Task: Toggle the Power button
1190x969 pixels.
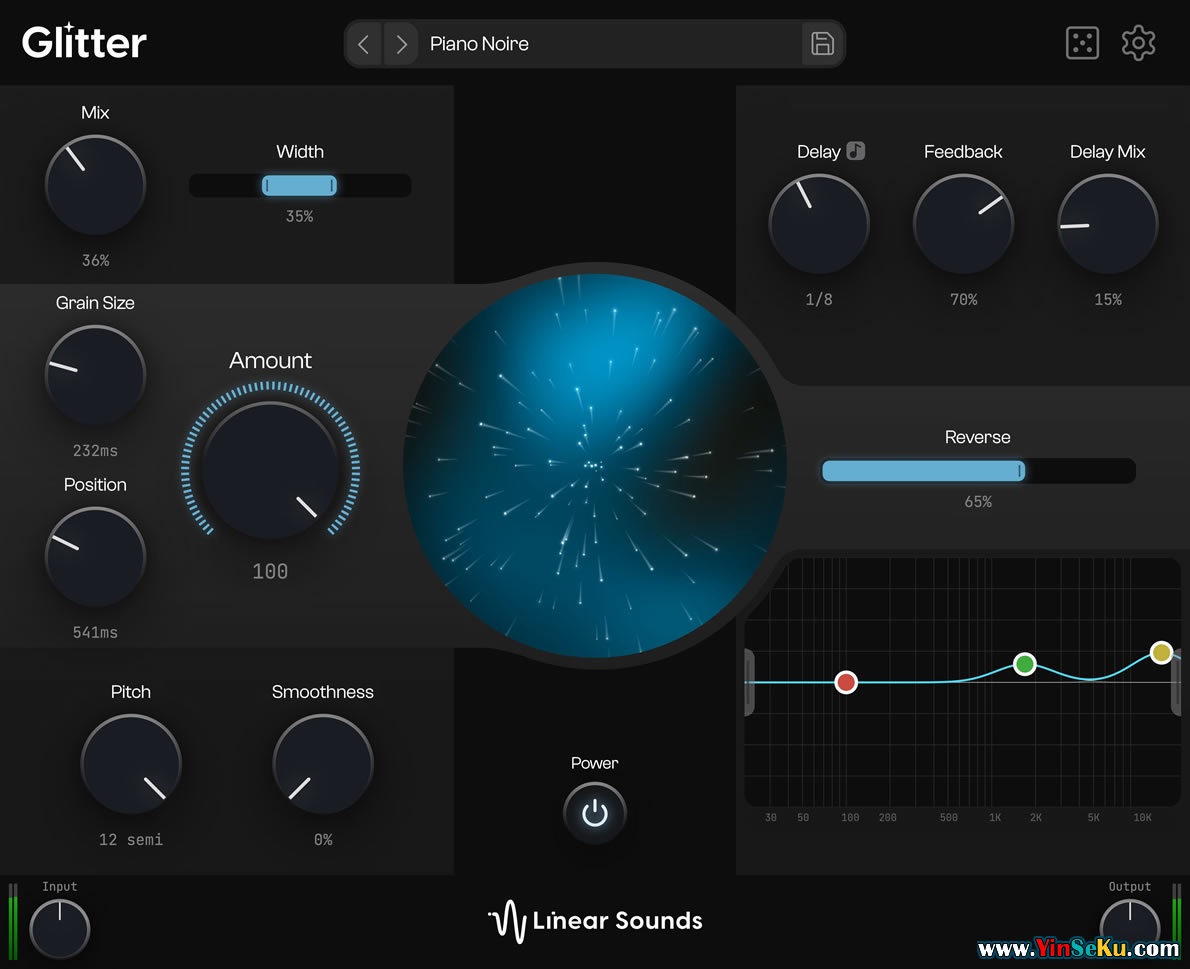Action: (595, 813)
